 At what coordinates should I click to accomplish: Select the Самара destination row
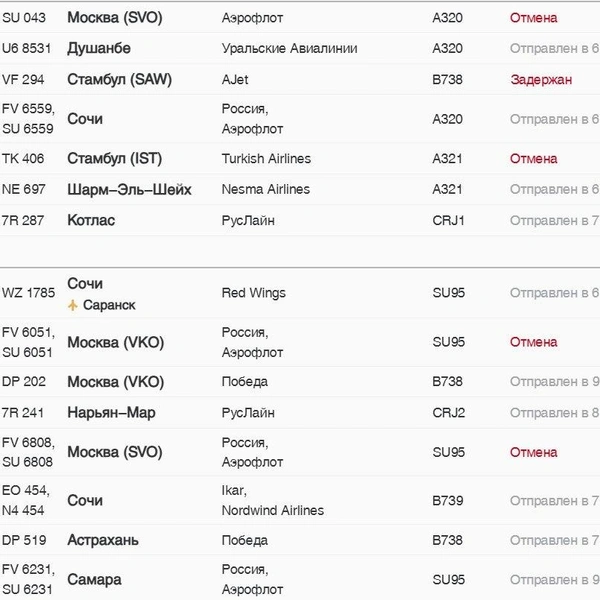(300, 579)
